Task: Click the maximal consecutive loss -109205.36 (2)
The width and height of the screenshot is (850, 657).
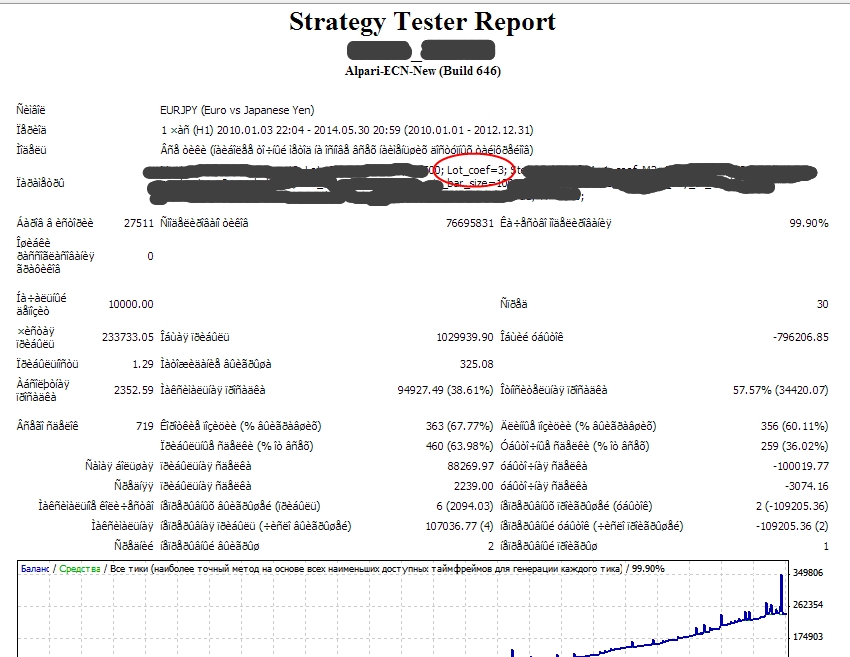Action: [792, 526]
